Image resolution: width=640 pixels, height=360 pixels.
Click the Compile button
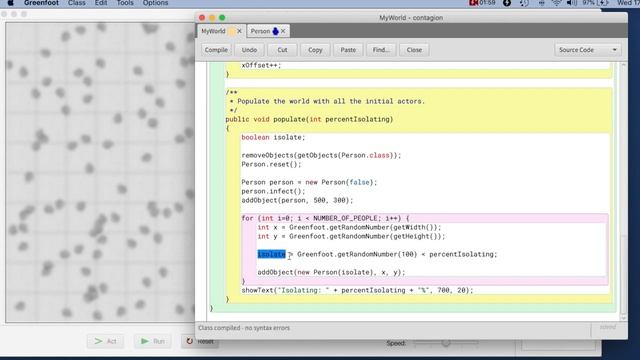pyautogui.click(x=216, y=50)
